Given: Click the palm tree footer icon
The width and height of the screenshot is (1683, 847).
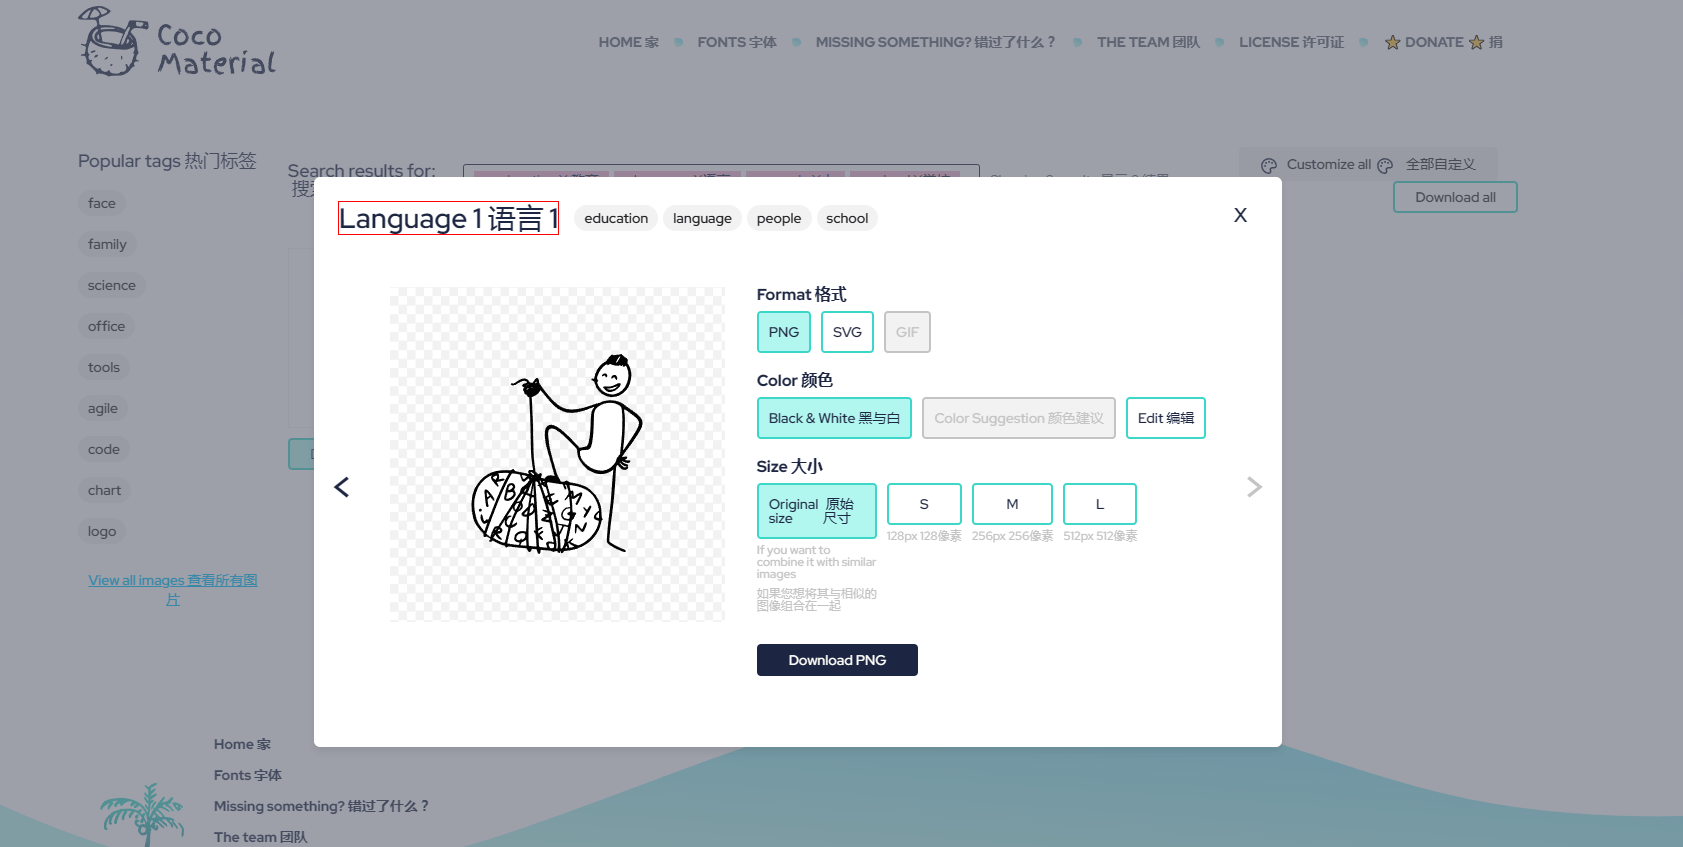Looking at the screenshot, I should pyautogui.click(x=143, y=813).
